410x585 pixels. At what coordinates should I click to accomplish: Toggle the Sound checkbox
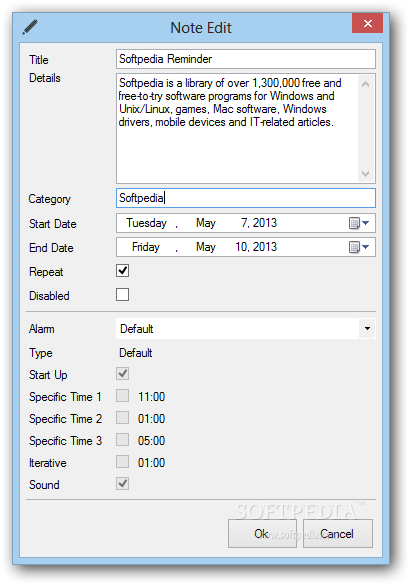(x=122, y=484)
